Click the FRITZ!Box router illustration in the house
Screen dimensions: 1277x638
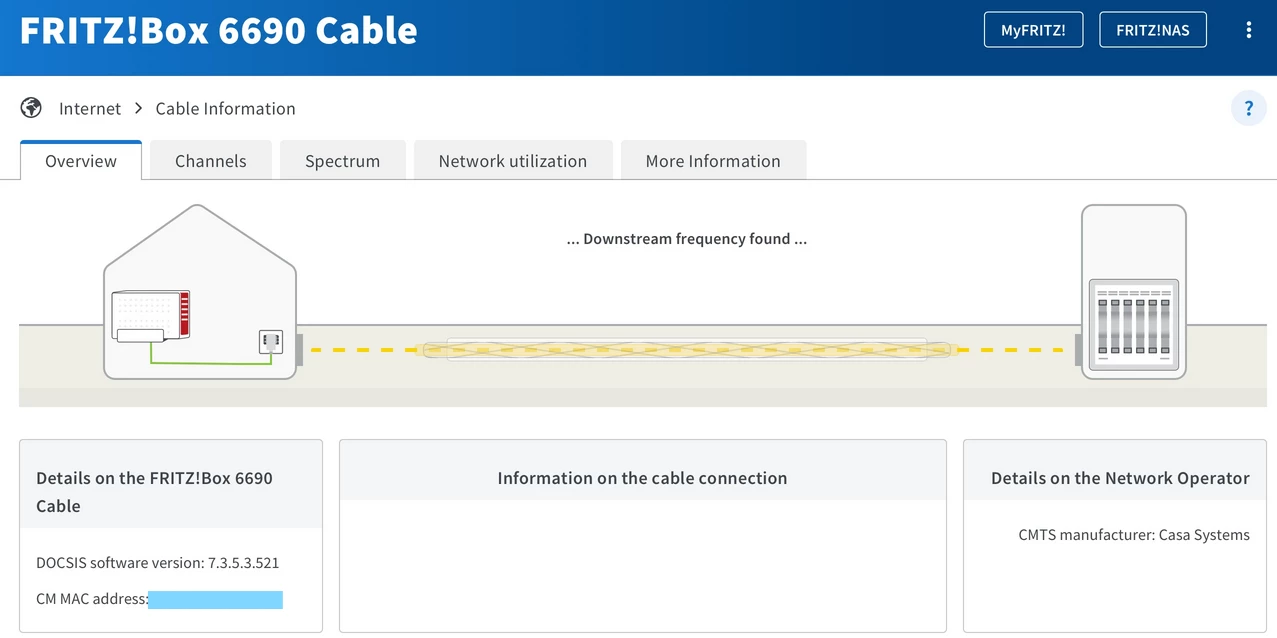[x=151, y=315]
